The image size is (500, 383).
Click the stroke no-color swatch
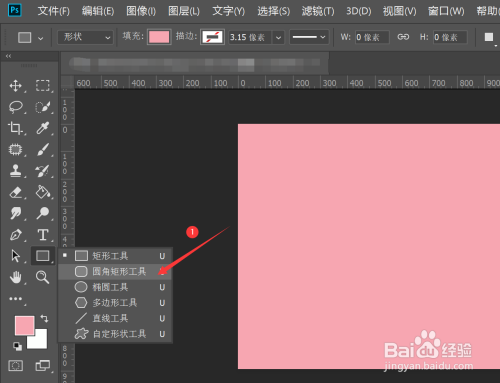click(212, 37)
